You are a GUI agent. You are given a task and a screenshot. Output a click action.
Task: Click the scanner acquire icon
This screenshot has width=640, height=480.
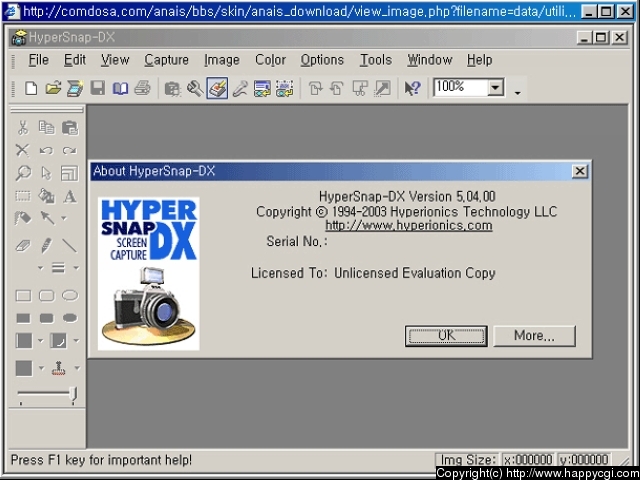point(75,88)
